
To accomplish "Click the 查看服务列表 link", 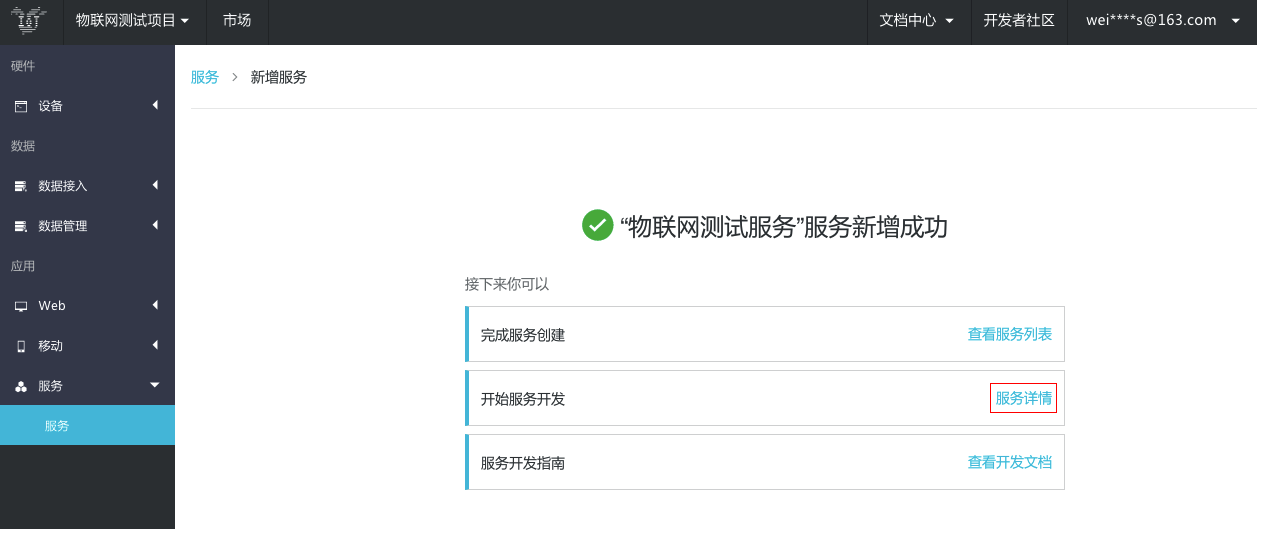I will (1010, 334).
